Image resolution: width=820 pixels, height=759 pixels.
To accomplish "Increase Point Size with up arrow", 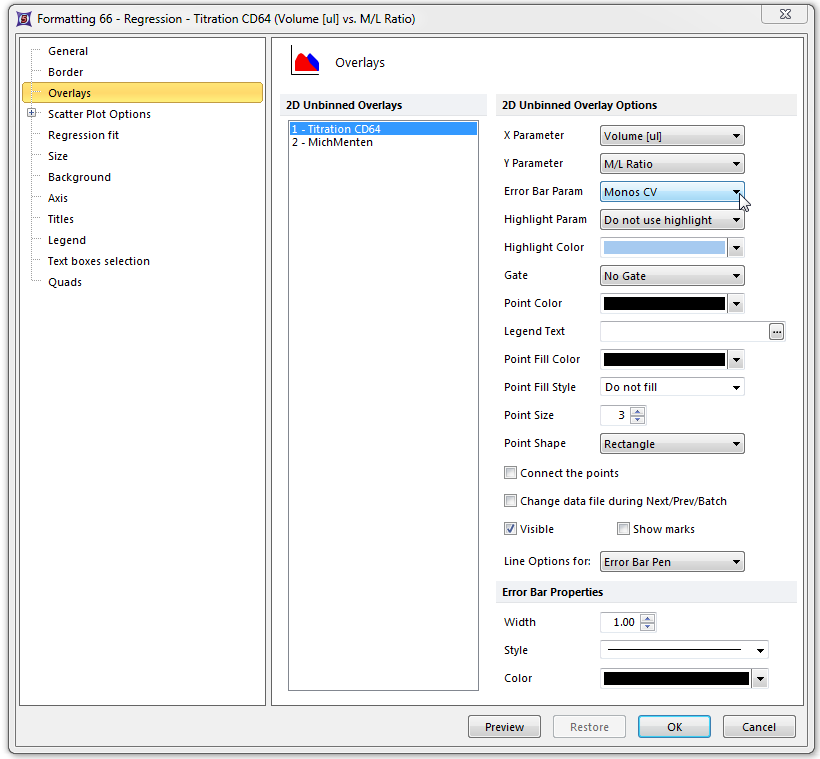I will (638, 411).
